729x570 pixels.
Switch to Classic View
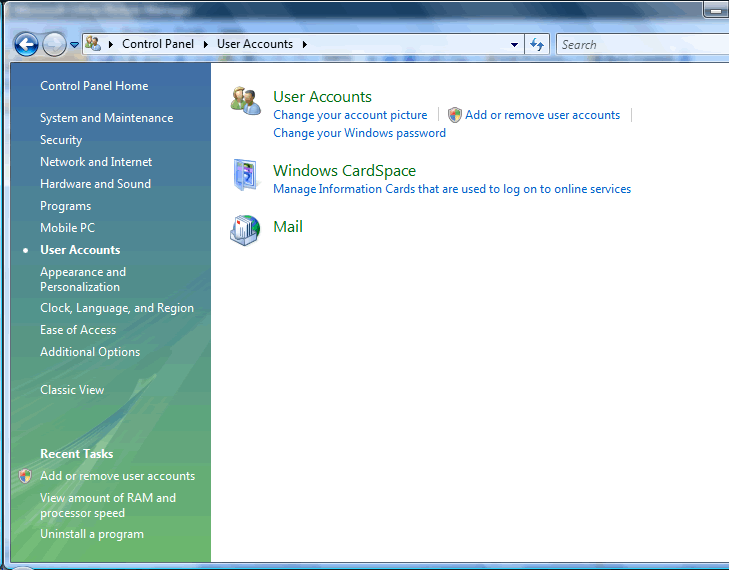tap(72, 390)
